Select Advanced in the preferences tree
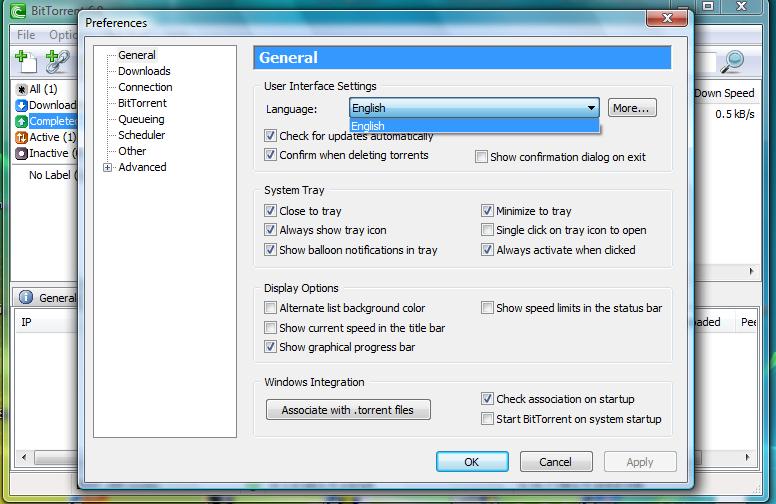 click(142, 167)
